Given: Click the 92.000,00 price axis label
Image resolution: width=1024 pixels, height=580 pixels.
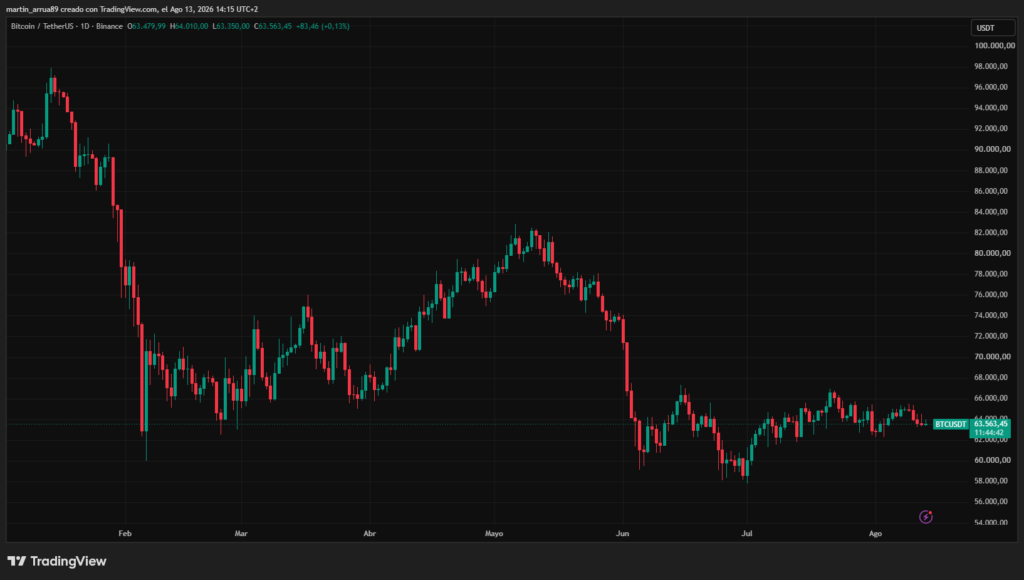Looking at the screenshot, I should (991, 129).
